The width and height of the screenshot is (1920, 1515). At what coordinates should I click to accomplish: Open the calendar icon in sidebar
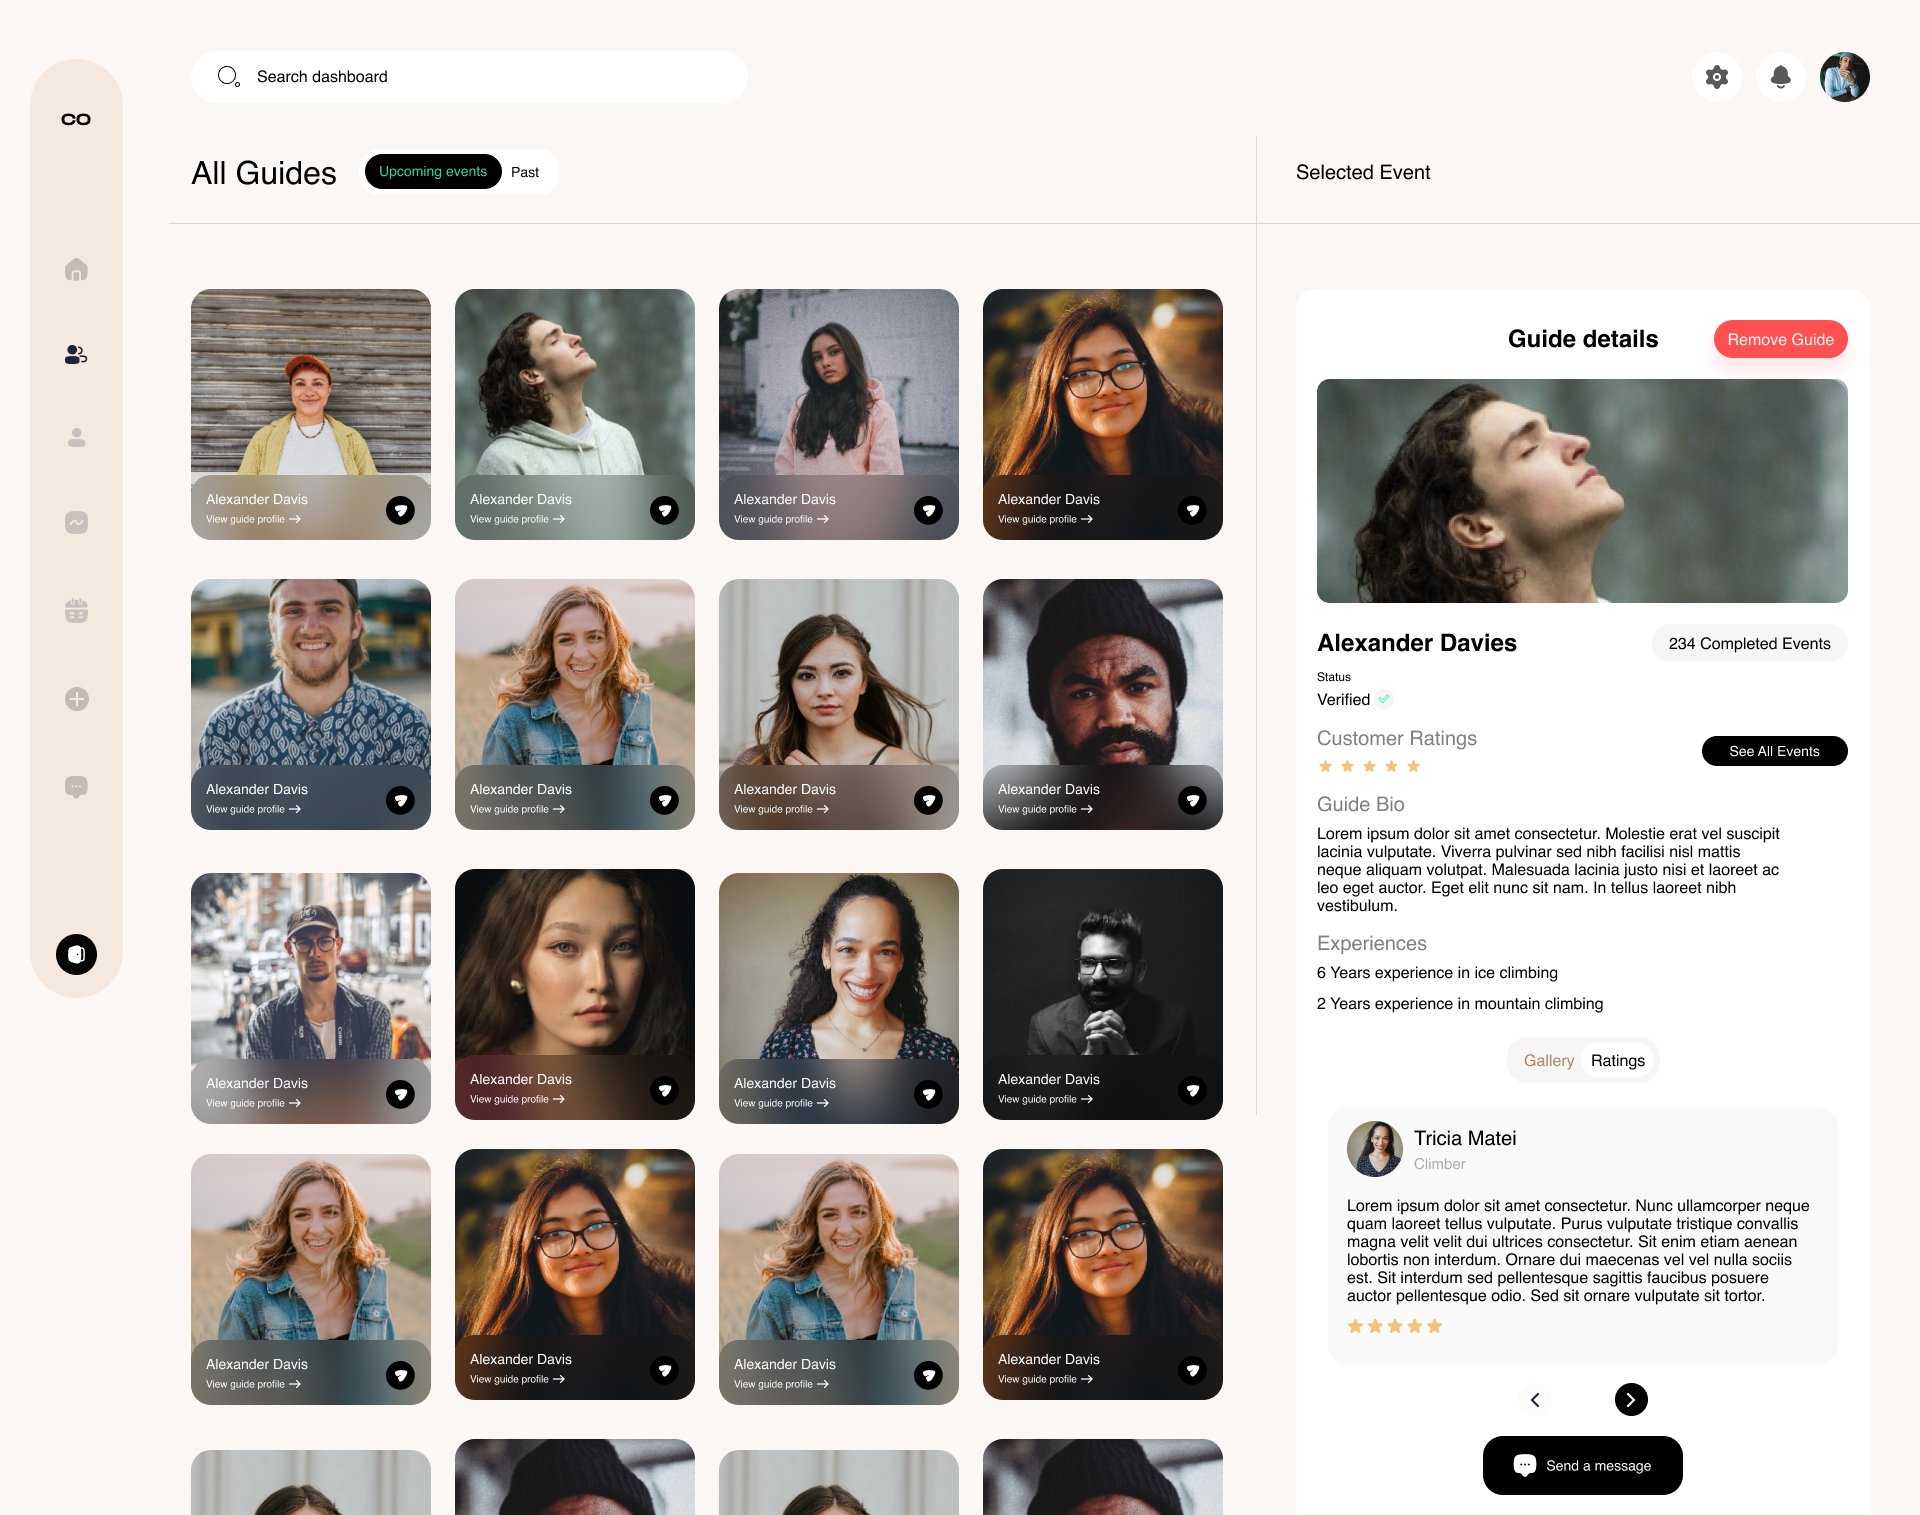pos(76,610)
